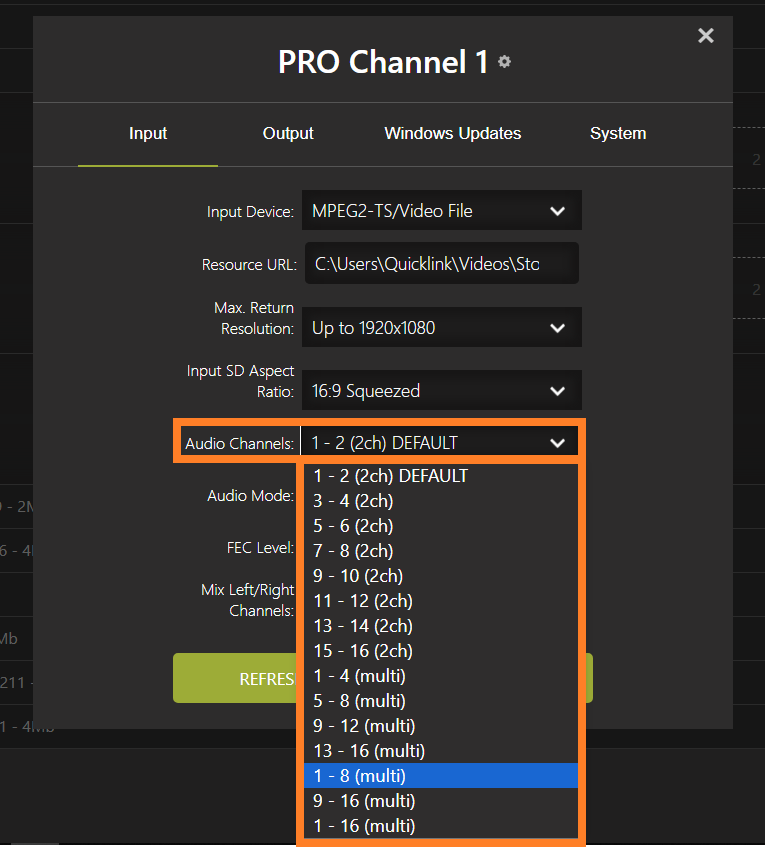Open the Input SD Aspect Ratio dropdown

point(441,390)
